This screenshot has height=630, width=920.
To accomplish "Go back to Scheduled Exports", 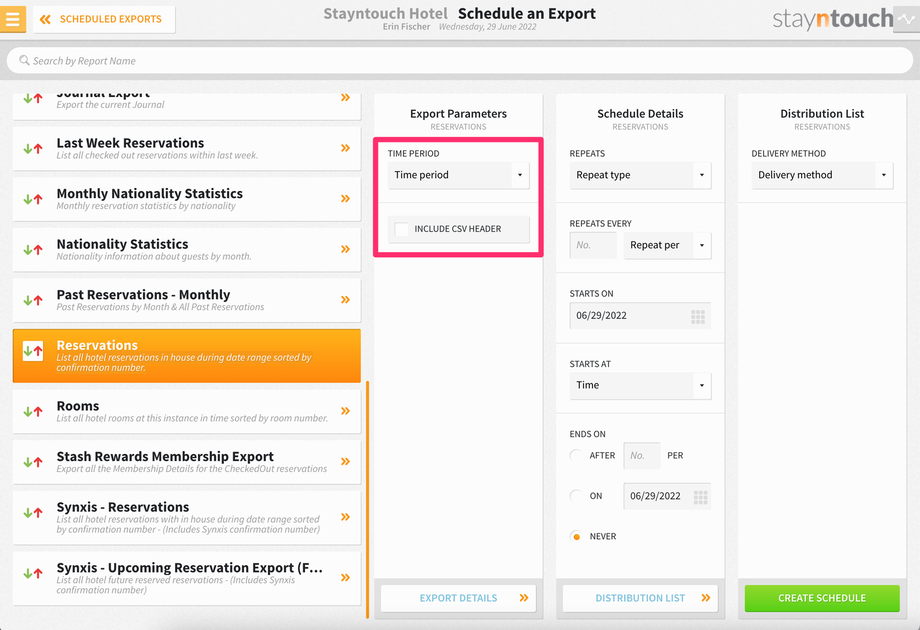I will (x=104, y=19).
